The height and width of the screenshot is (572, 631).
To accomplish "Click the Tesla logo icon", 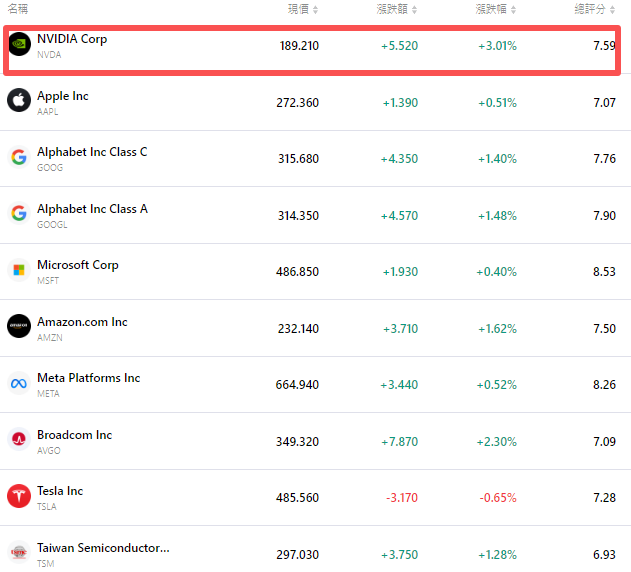I will (19, 496).
